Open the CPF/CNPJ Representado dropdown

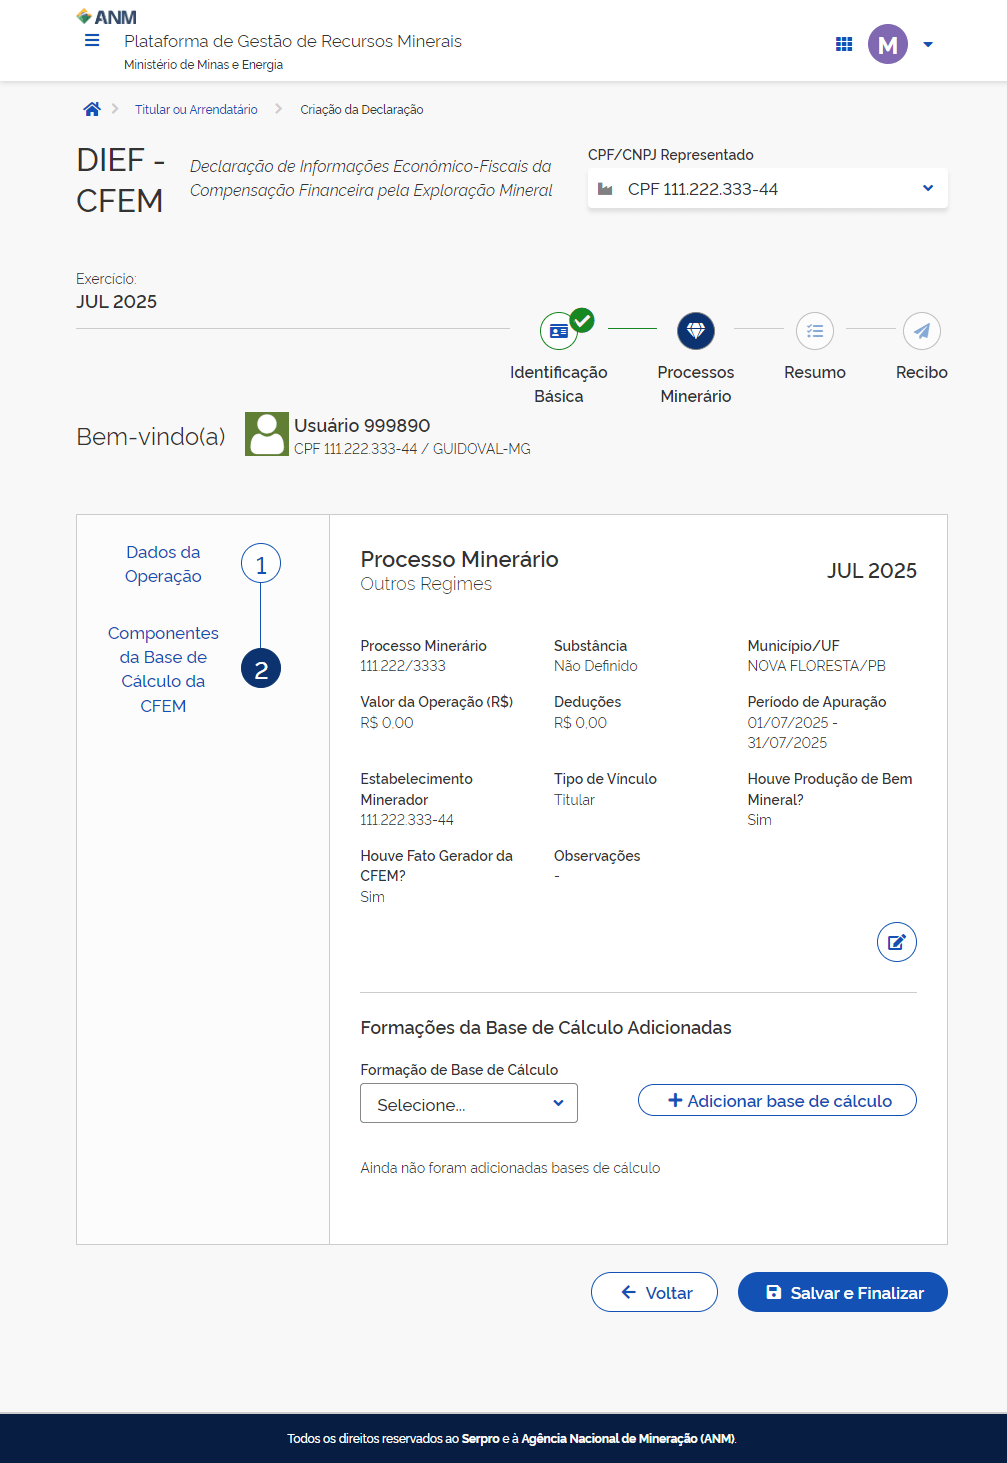click(x=767, y=189)
